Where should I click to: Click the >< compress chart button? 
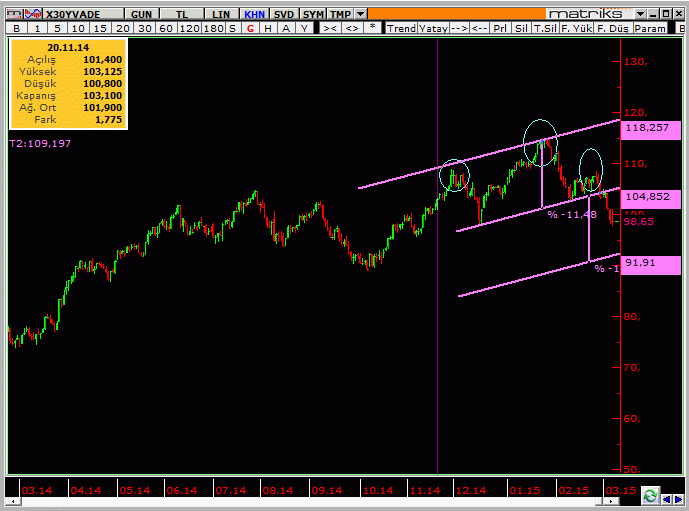(330, 29)
